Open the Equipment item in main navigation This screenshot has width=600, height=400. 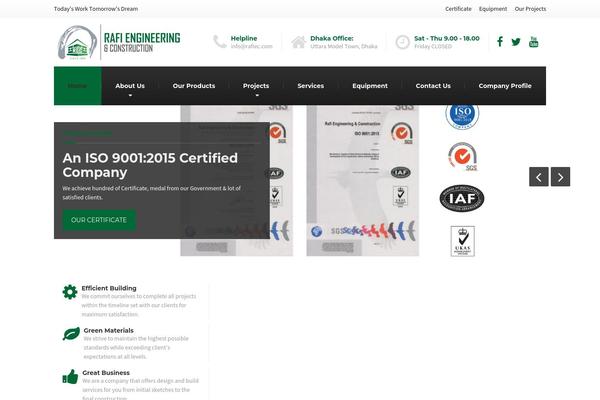pyautogui.click(x=370, y=86)
